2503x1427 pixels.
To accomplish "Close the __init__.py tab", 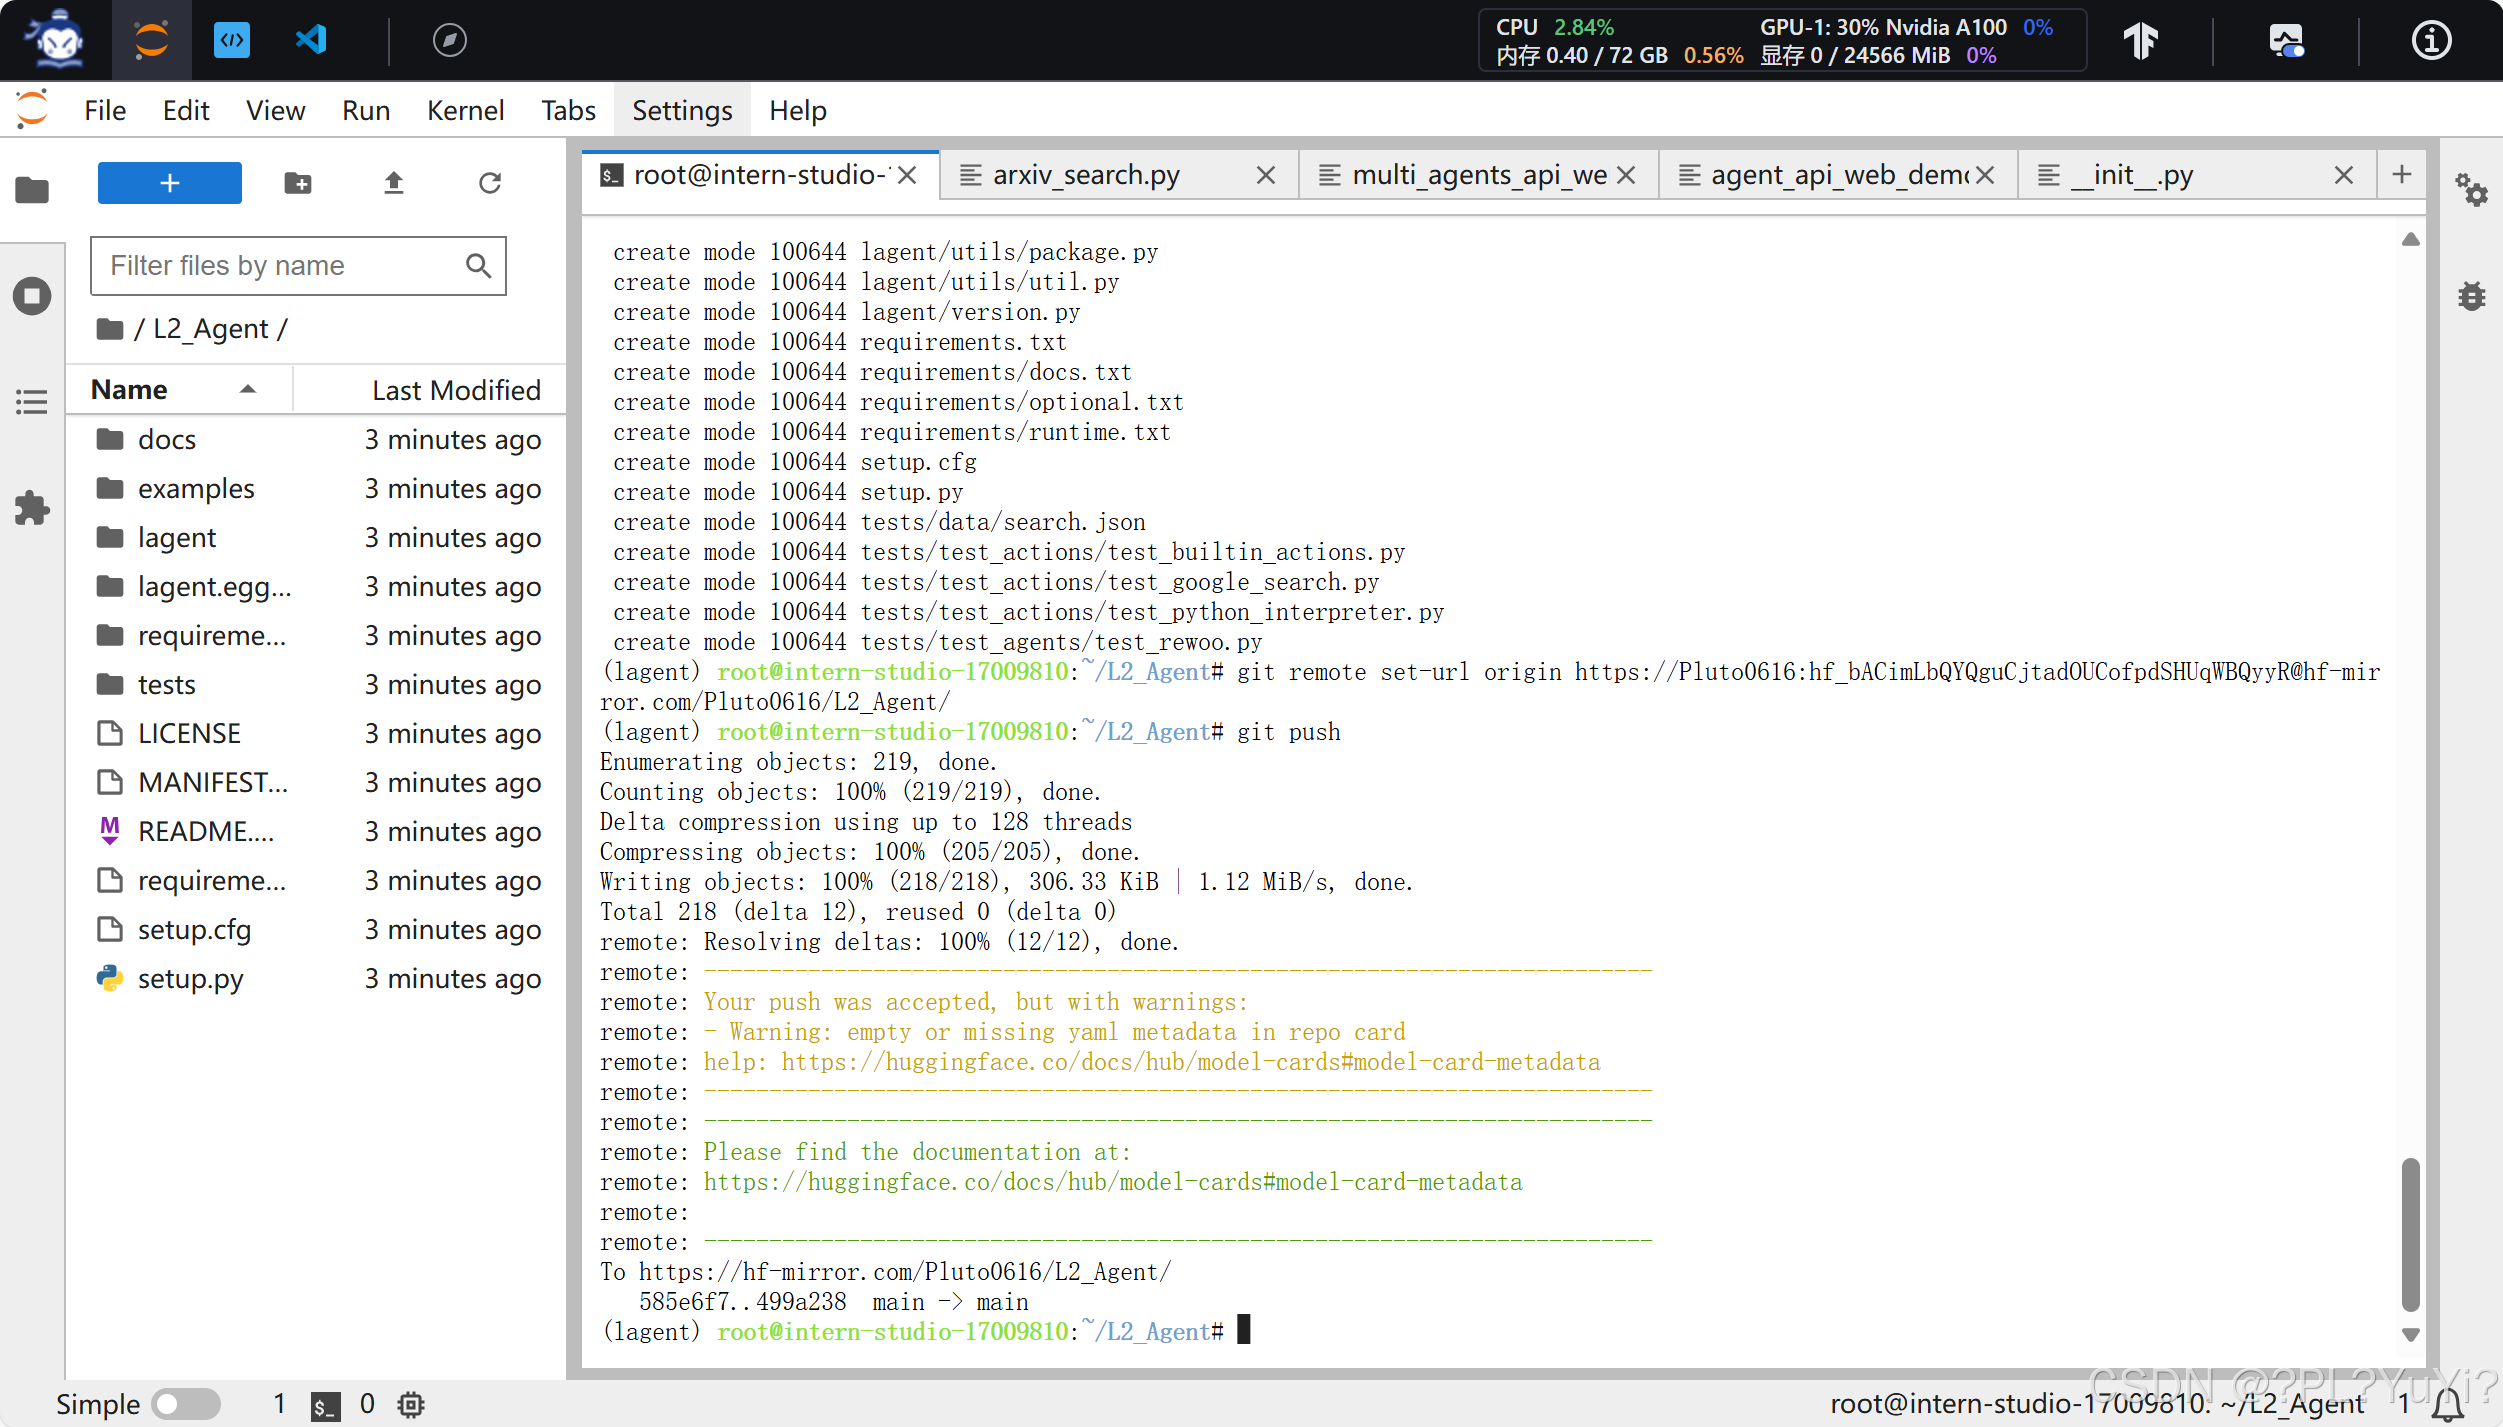I will point(2343,175).
